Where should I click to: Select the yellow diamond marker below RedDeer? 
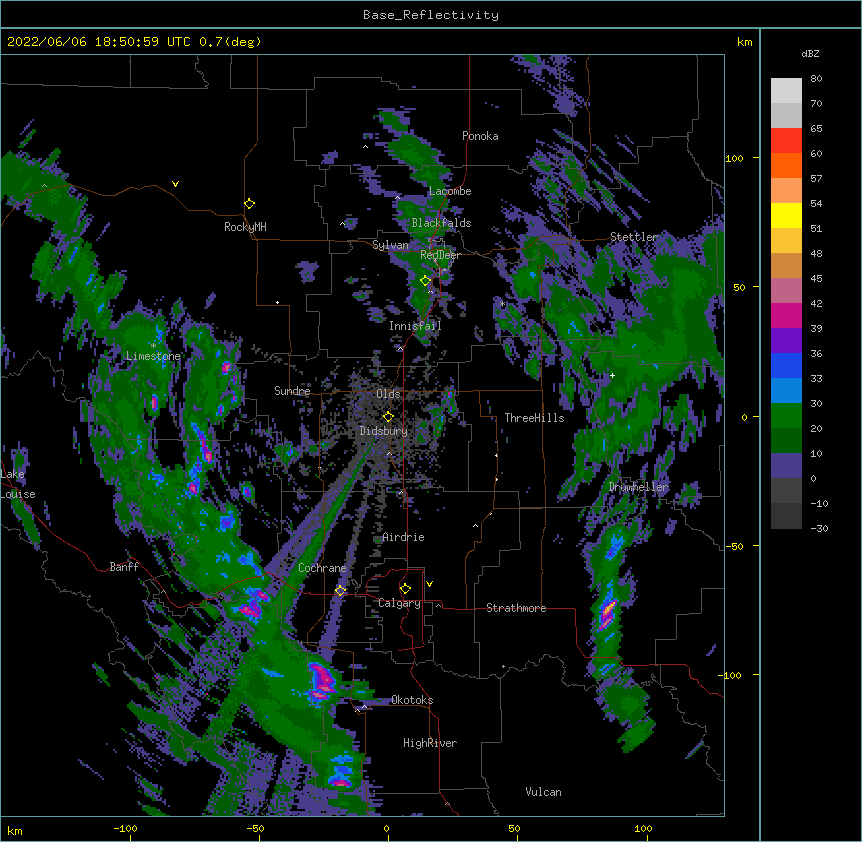tap(425, 281)
